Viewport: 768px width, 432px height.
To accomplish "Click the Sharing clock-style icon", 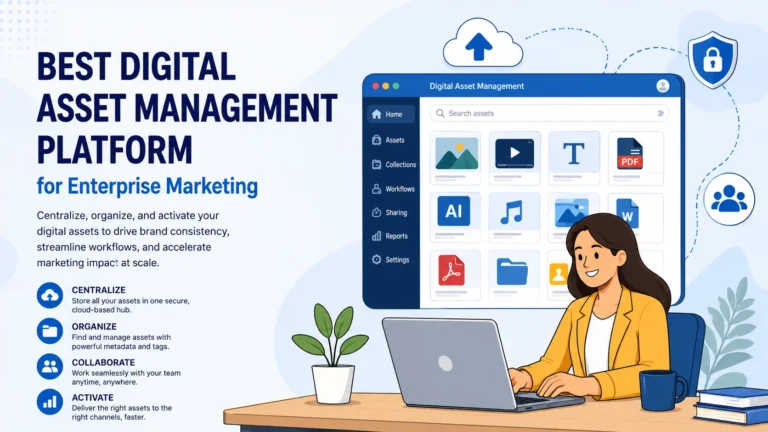I will tap(376, 213).
